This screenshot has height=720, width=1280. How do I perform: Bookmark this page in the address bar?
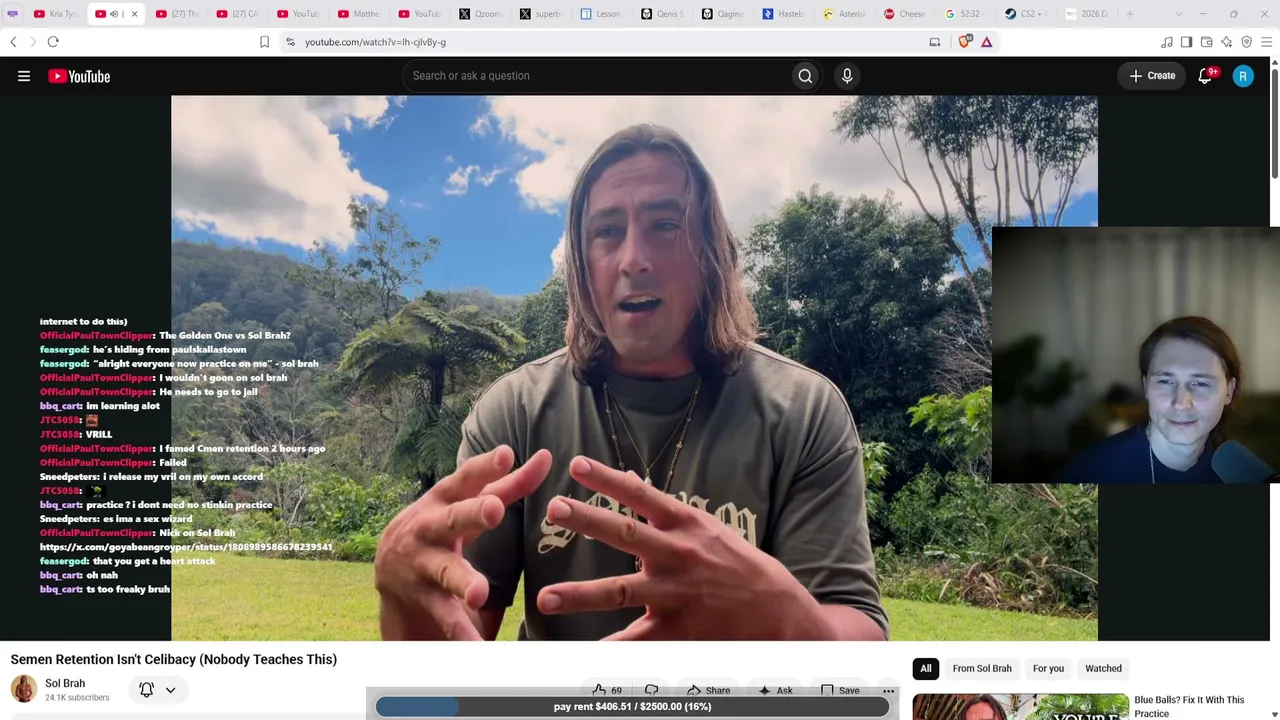(264, 42)
